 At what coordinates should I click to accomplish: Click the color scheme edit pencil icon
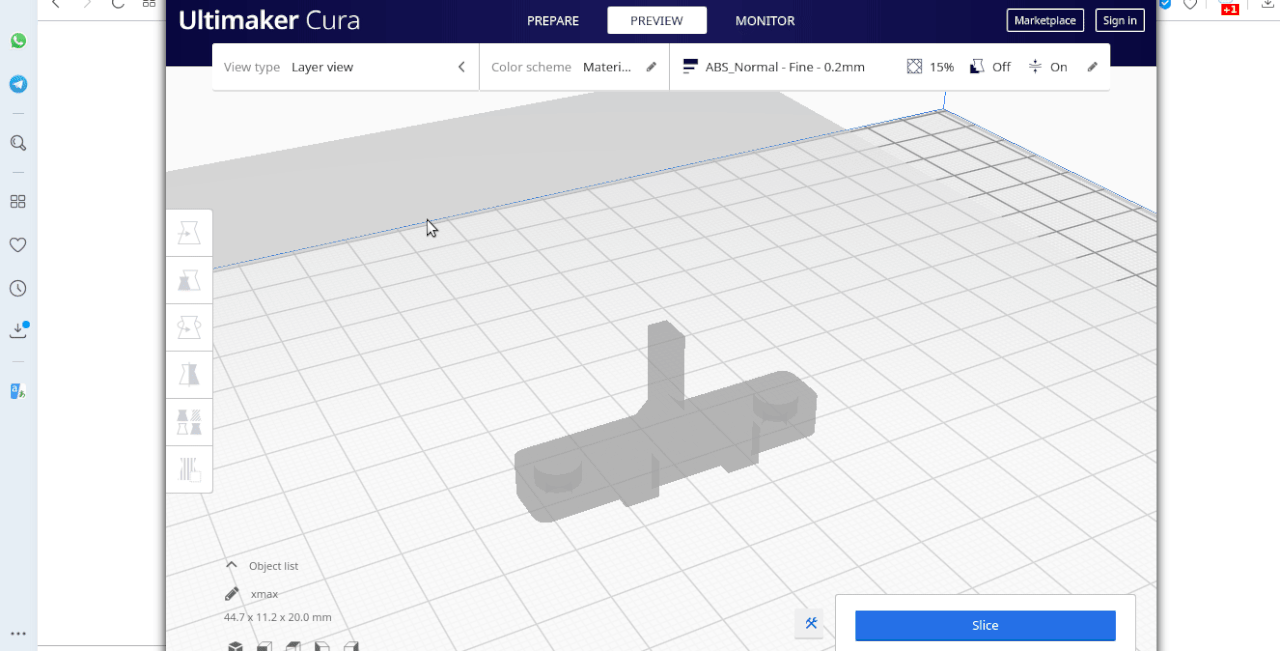point(651,67)
